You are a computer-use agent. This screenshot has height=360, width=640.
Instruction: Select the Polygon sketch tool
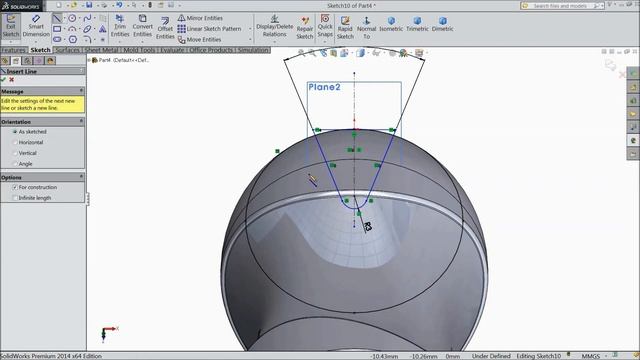[73, 39]
